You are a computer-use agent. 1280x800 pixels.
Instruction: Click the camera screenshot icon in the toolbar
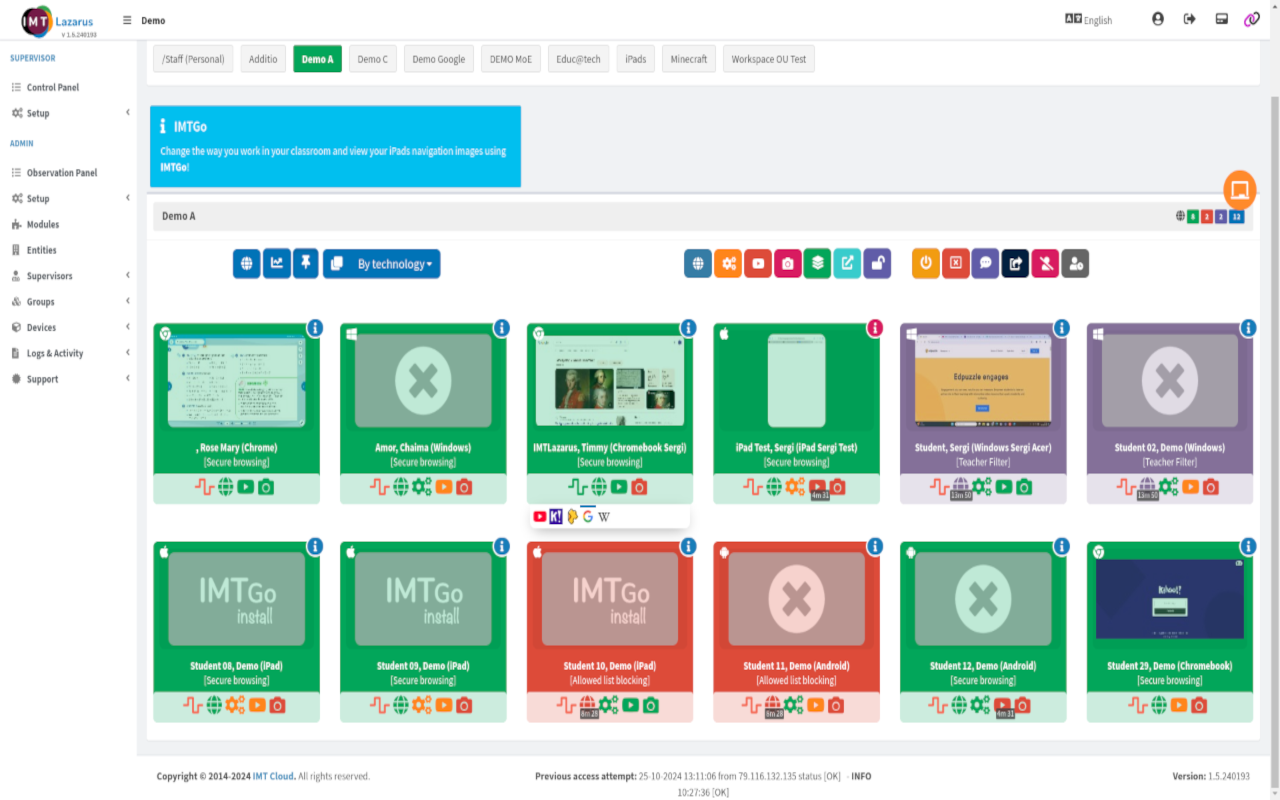pyautogui.click(x=788, y=263)
